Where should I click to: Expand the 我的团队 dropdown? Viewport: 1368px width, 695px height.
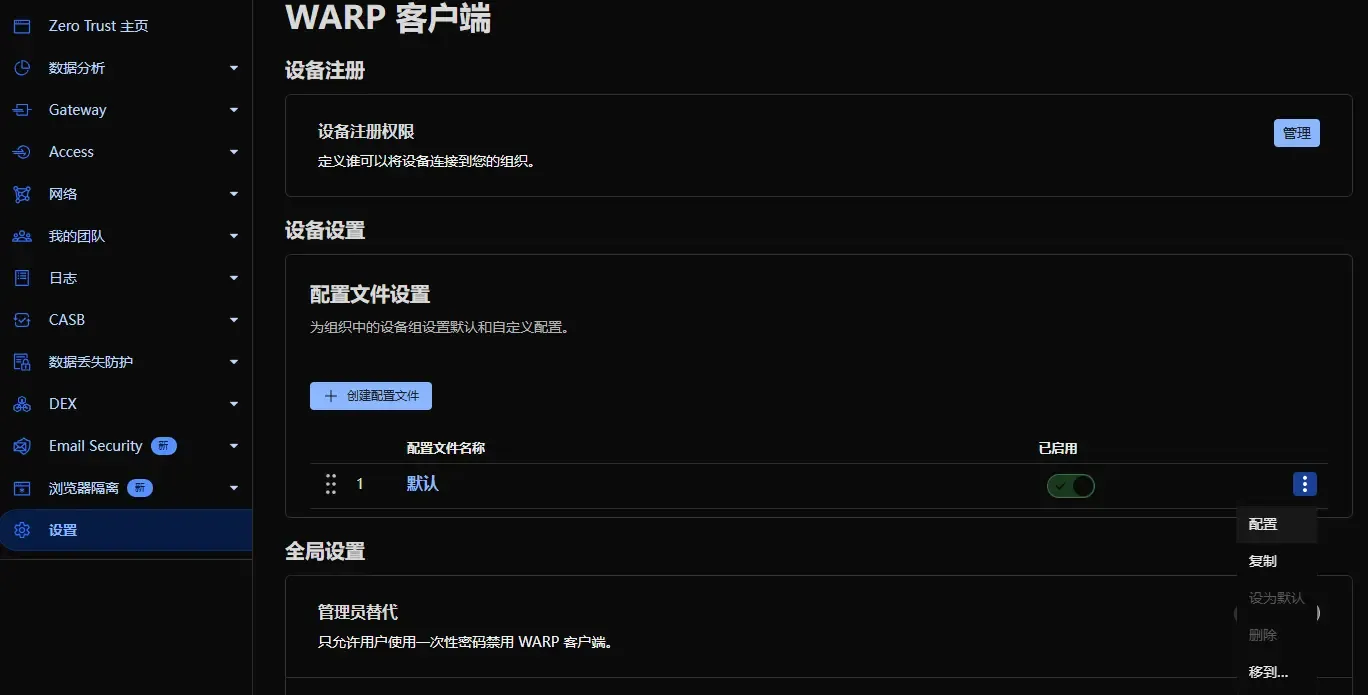[233, 235]
